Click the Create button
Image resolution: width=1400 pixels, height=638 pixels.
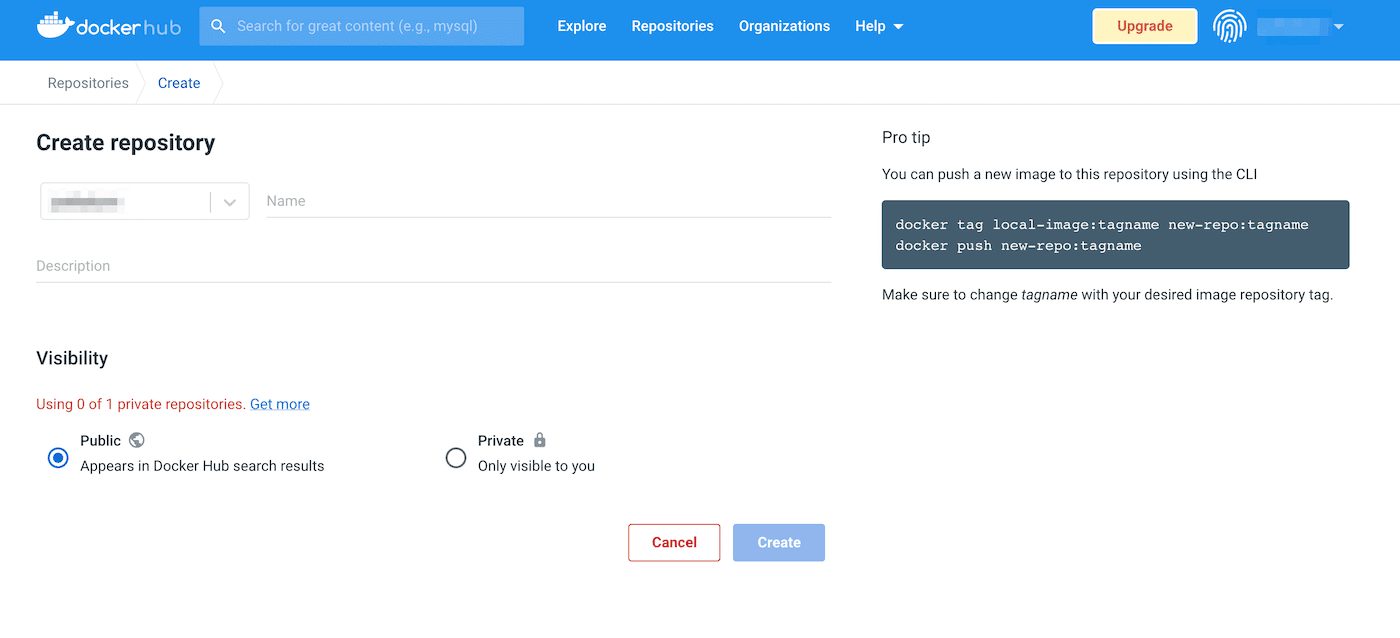click(778, 542)
